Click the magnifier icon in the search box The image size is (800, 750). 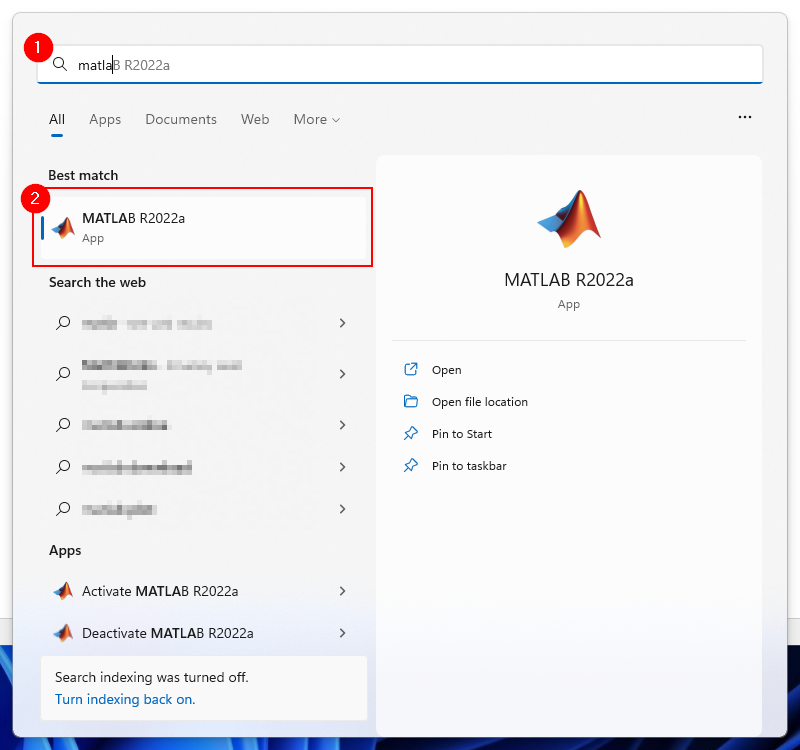click(x=60, y=65)
